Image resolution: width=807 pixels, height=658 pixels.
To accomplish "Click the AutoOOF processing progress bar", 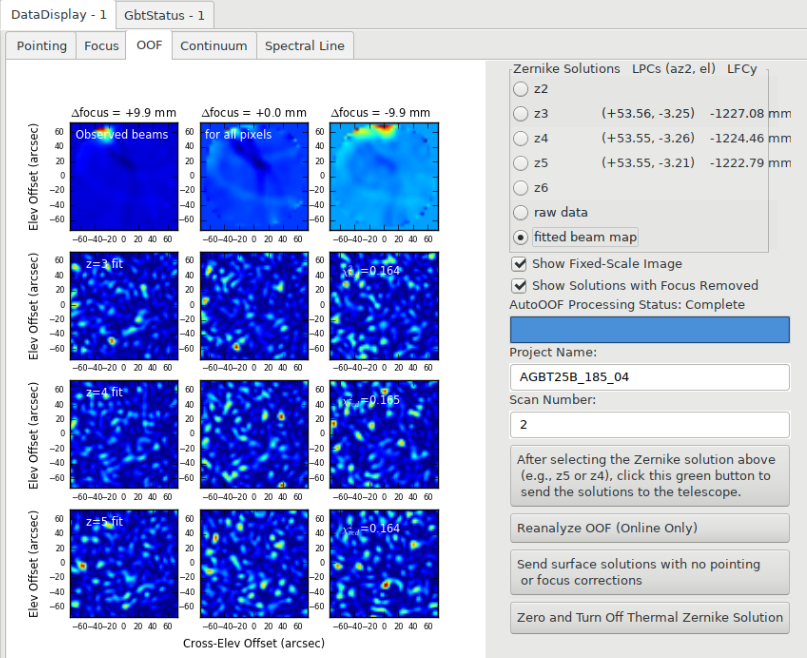I will [x=650, y=330].
